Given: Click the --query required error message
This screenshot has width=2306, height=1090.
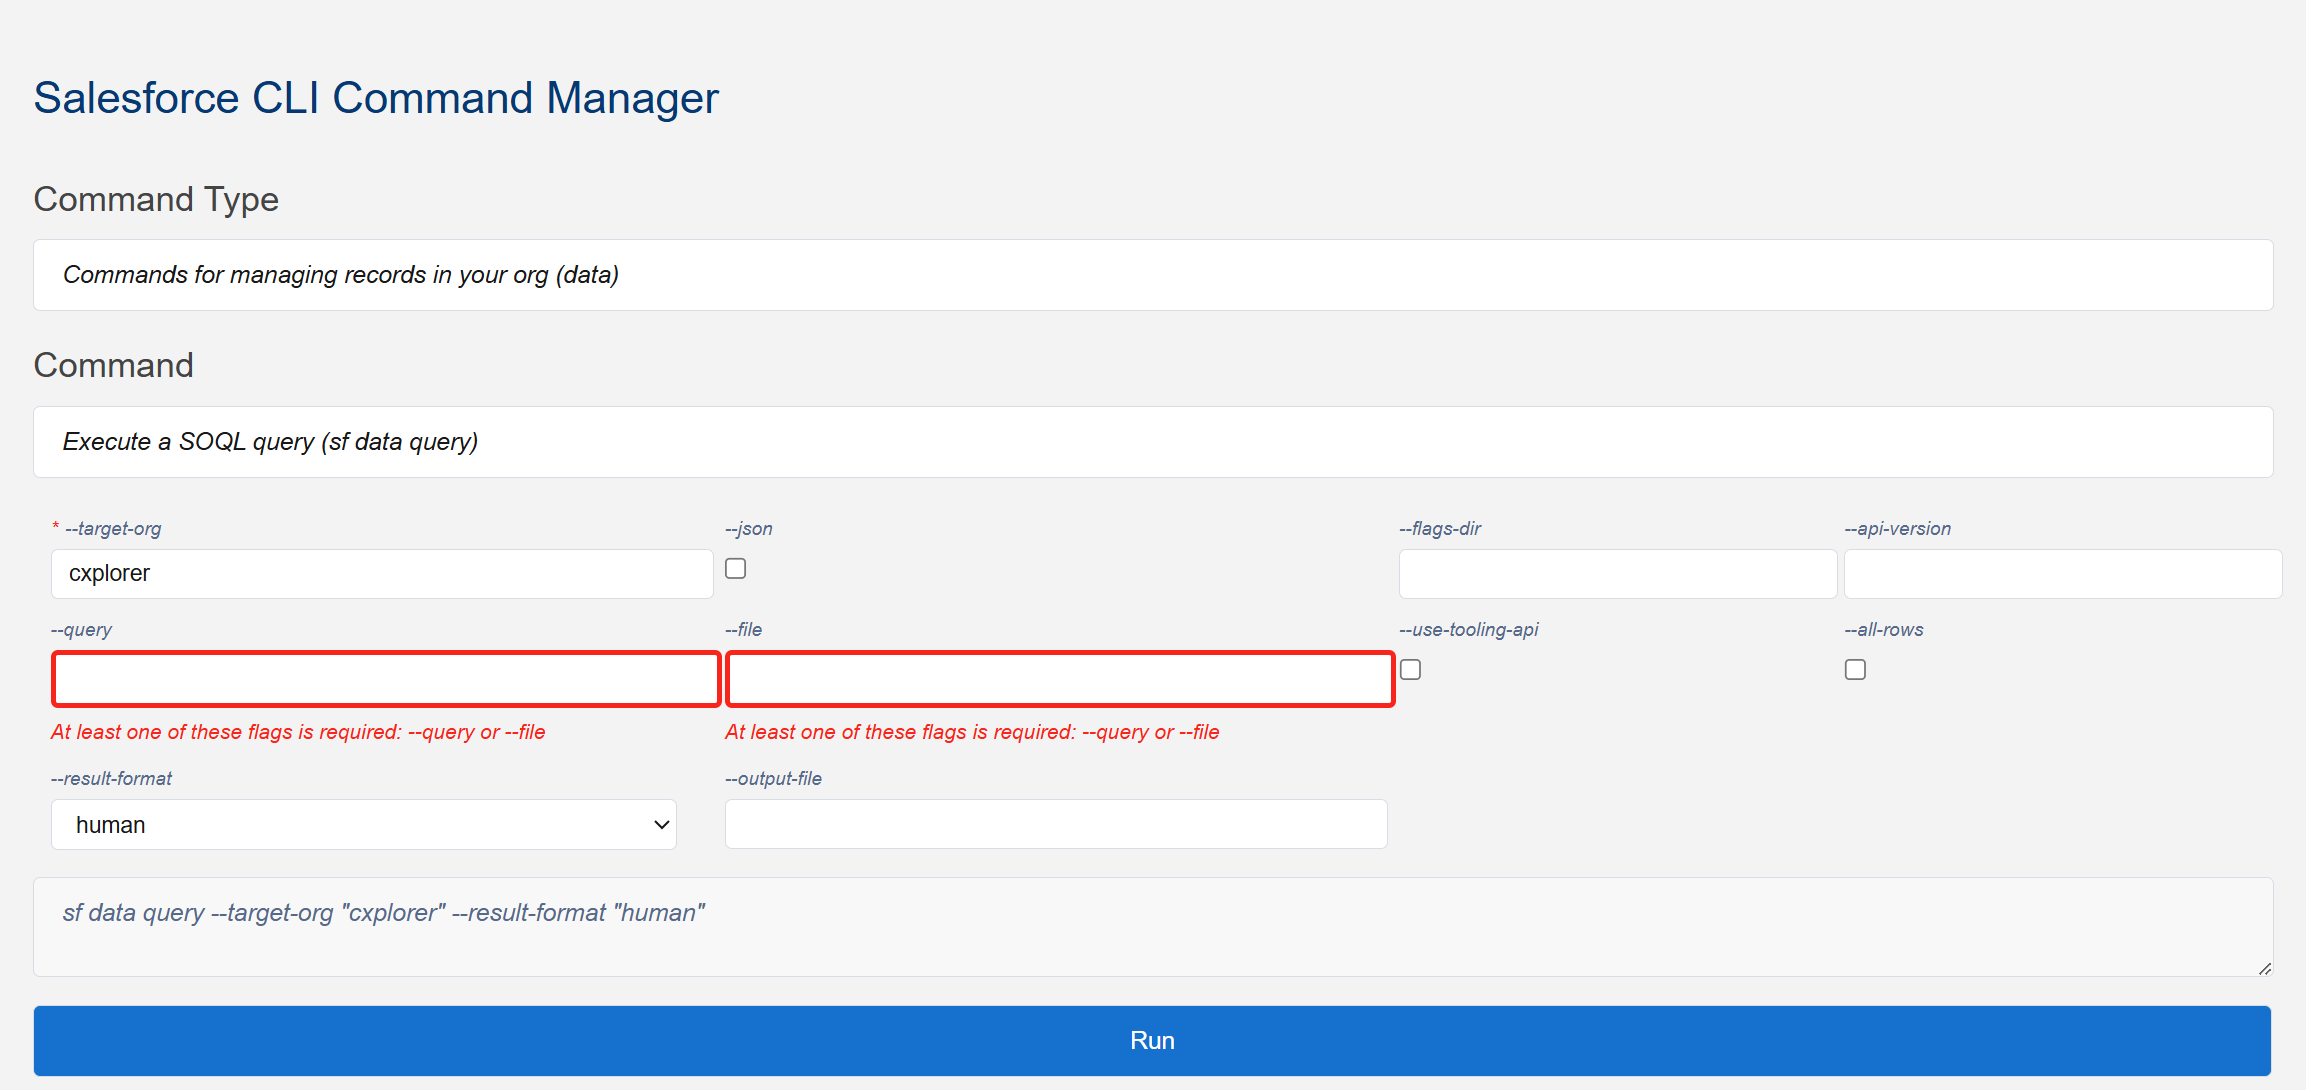Looking at the screenshot, I should (298, 732).
